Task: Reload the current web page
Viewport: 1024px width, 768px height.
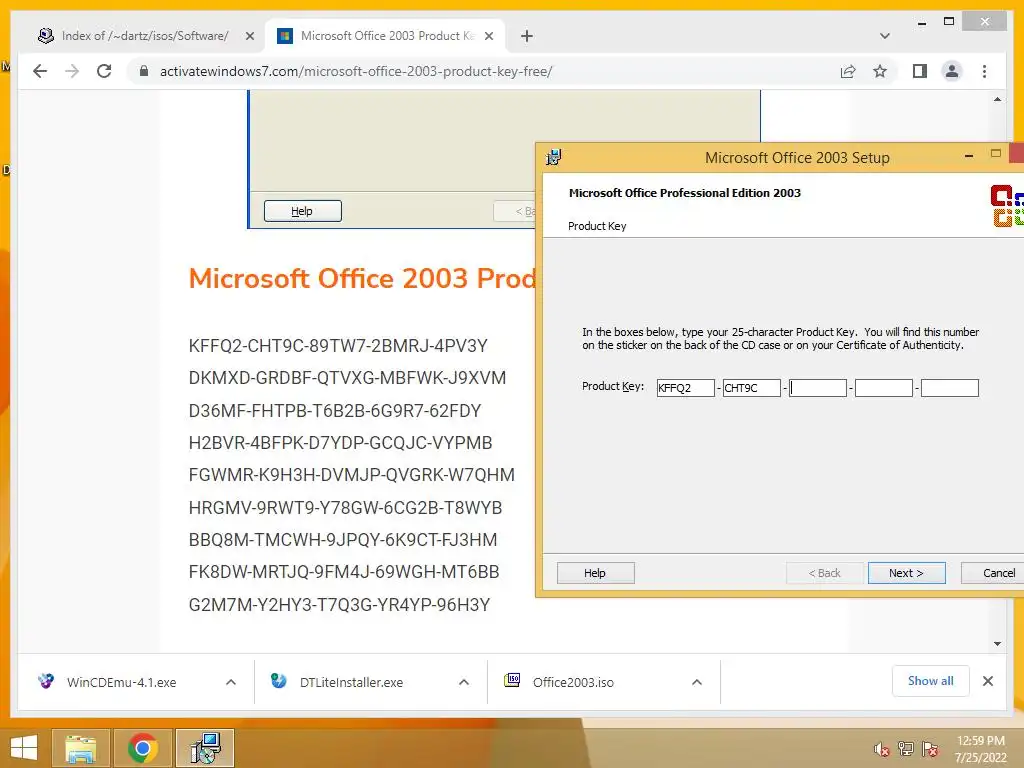Action: click(x=104, y=71)
